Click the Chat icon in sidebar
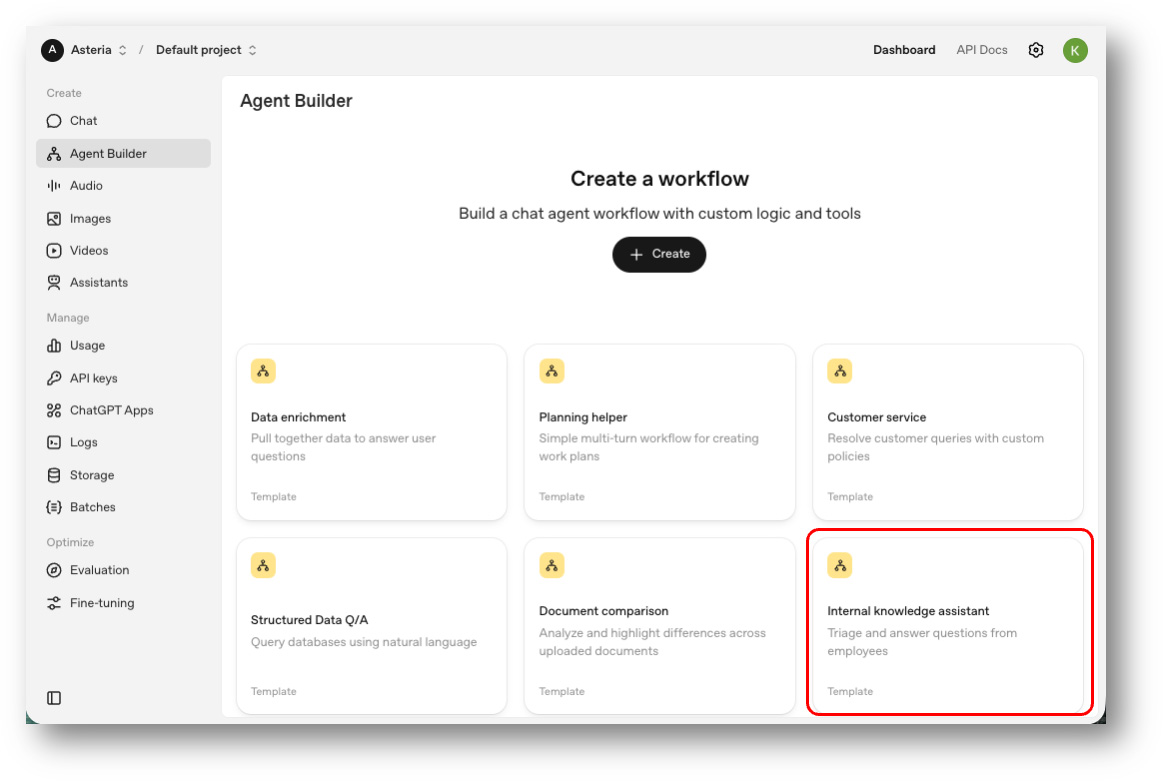The image size is (1163, 781). coord(54,121)
